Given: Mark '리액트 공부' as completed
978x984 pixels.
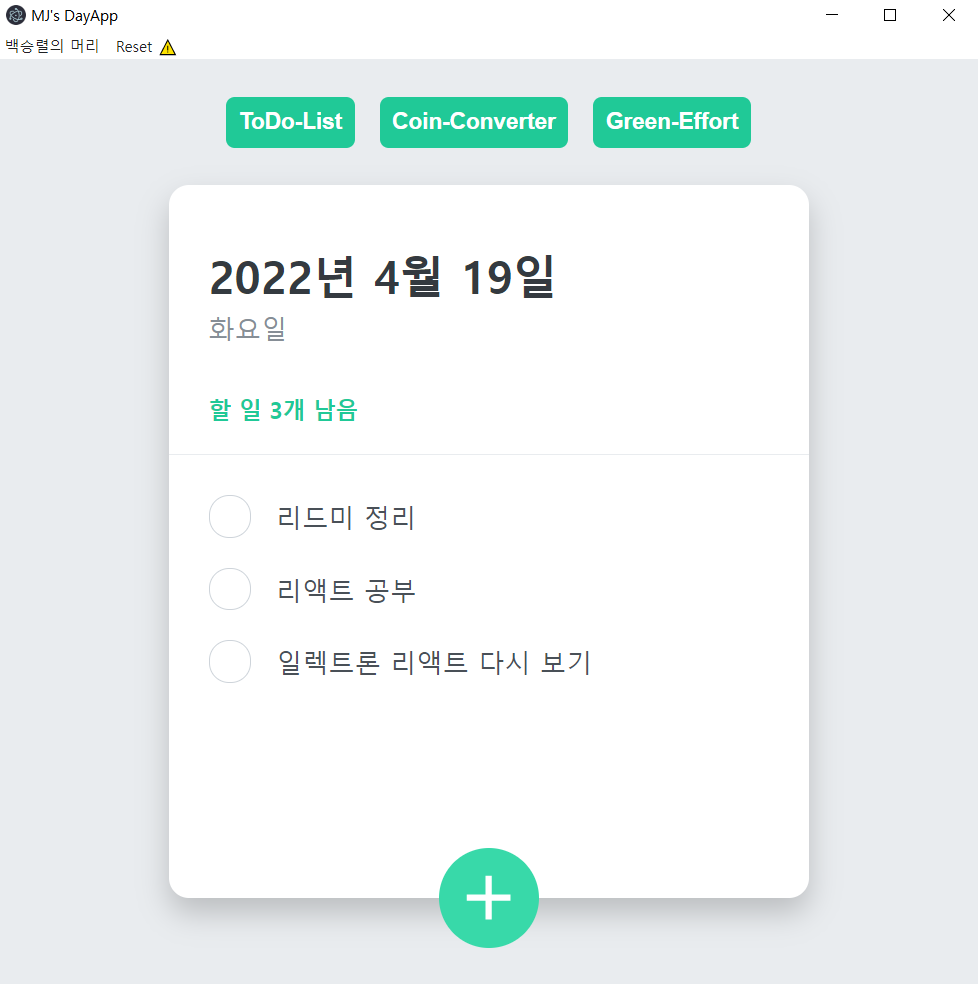Looking at the screenshot, I should (230, 589).
